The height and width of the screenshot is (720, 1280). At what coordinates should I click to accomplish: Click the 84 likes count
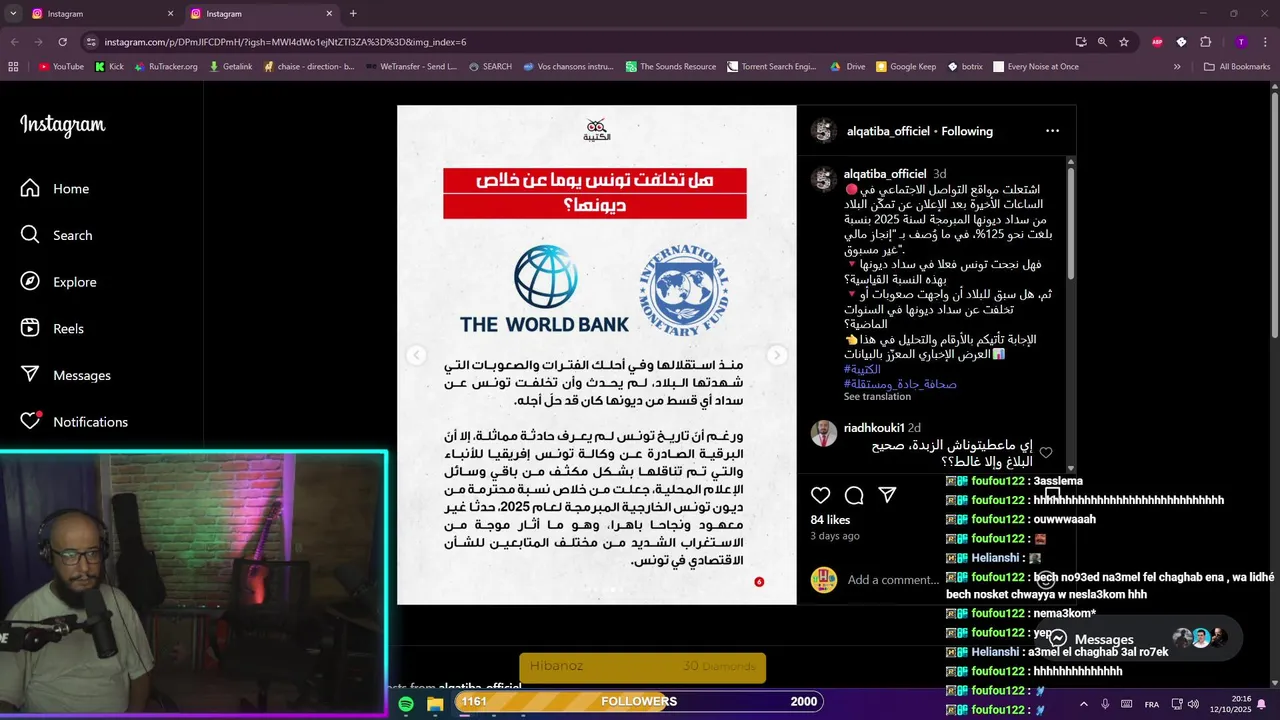click(830, 520)
